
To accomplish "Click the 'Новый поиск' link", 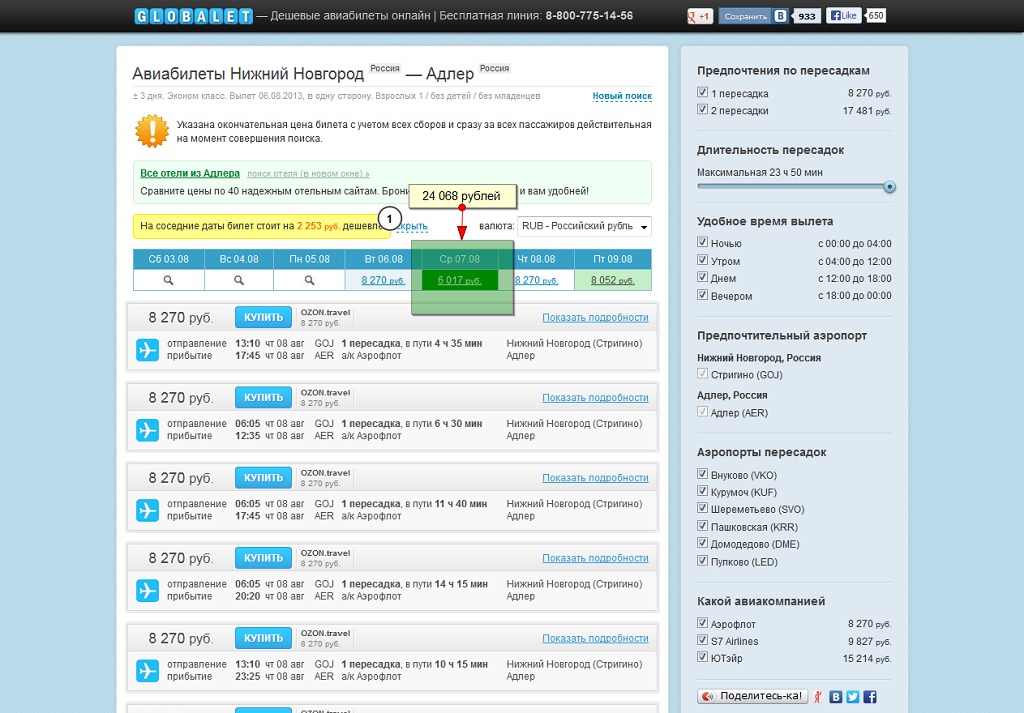I will (x=621, y=96).
